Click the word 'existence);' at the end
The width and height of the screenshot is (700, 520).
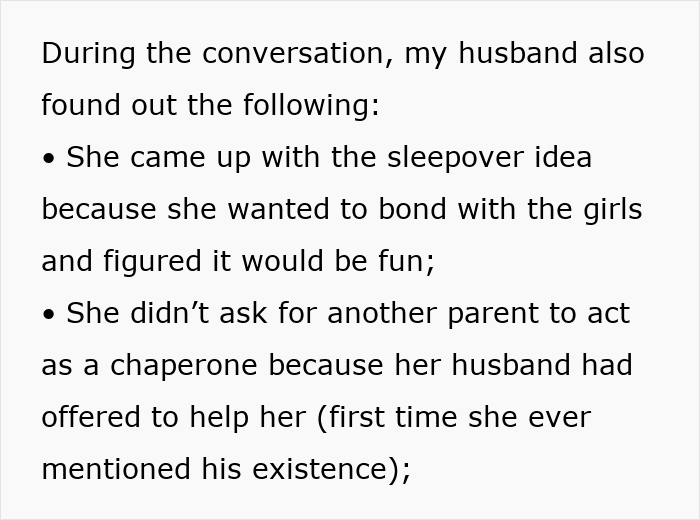[331, 470]
